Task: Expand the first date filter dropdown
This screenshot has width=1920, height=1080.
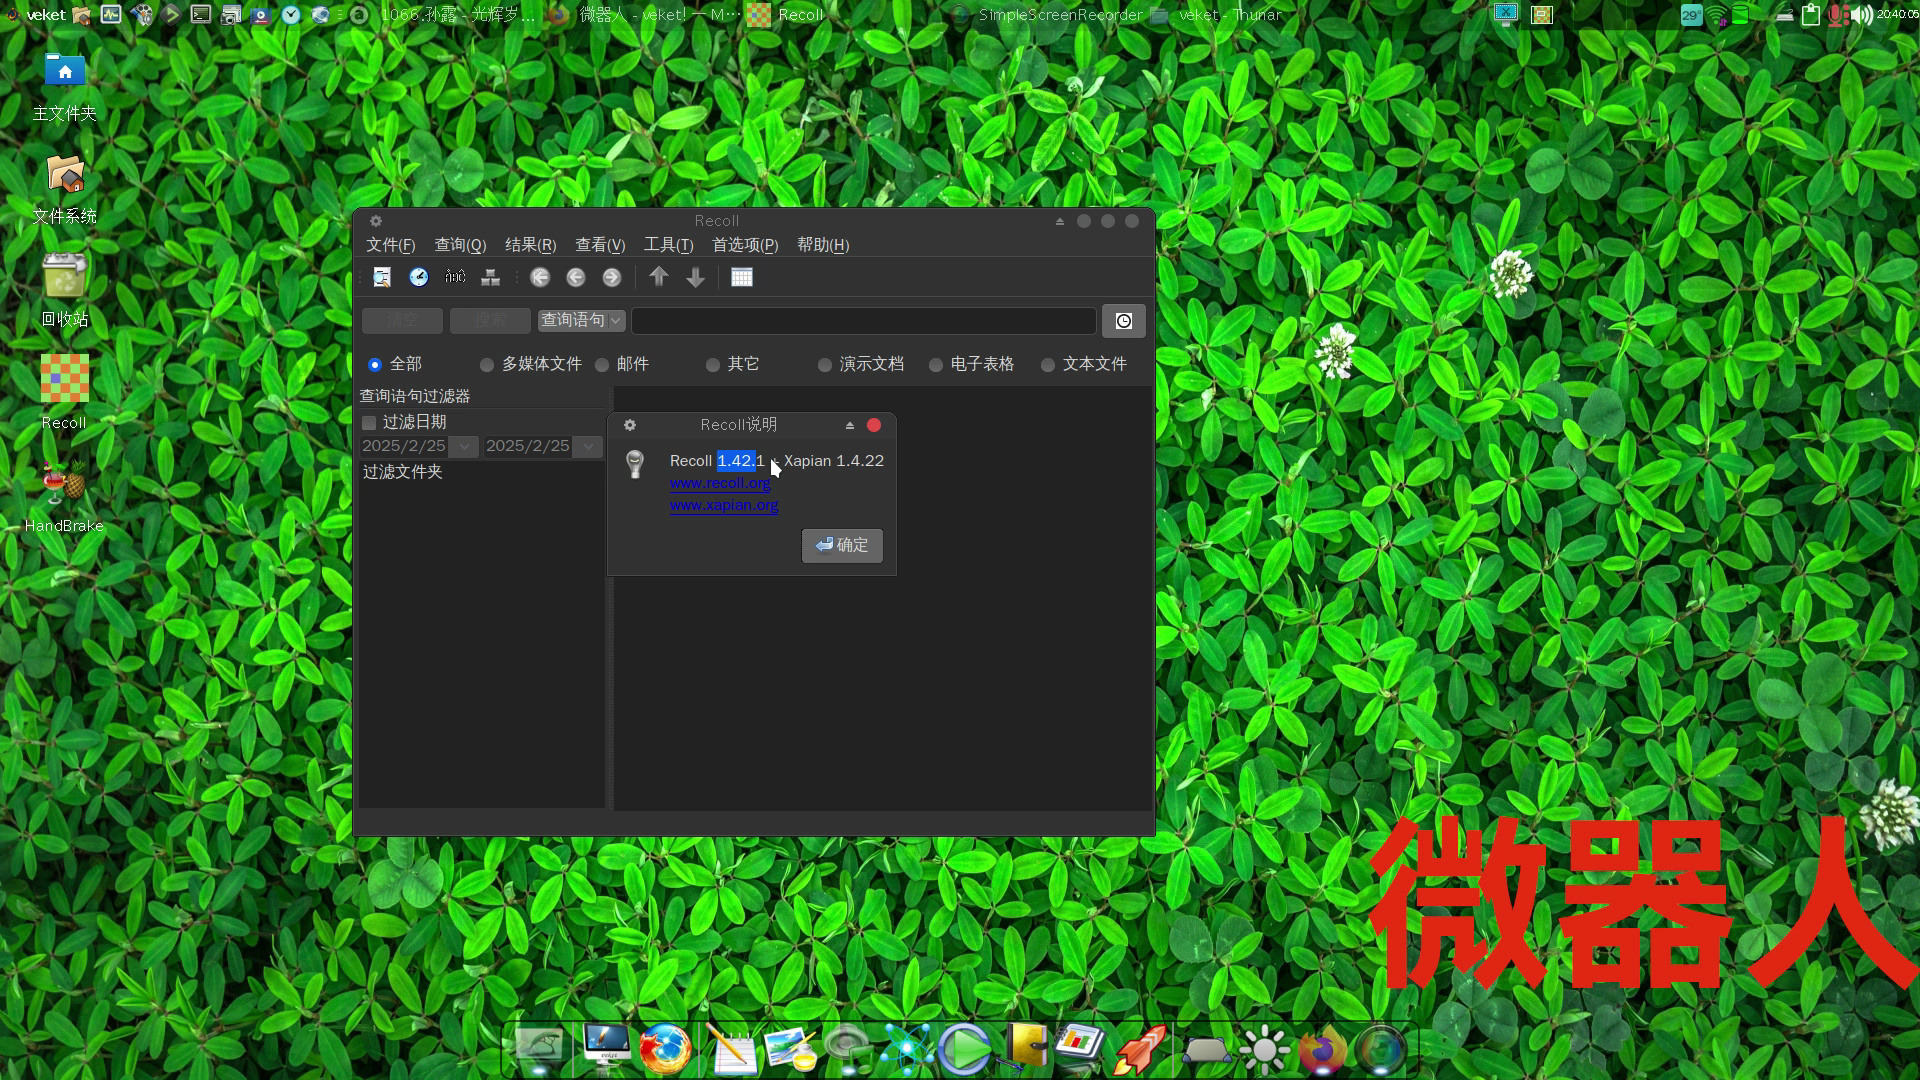Action: tap(464, 447)
